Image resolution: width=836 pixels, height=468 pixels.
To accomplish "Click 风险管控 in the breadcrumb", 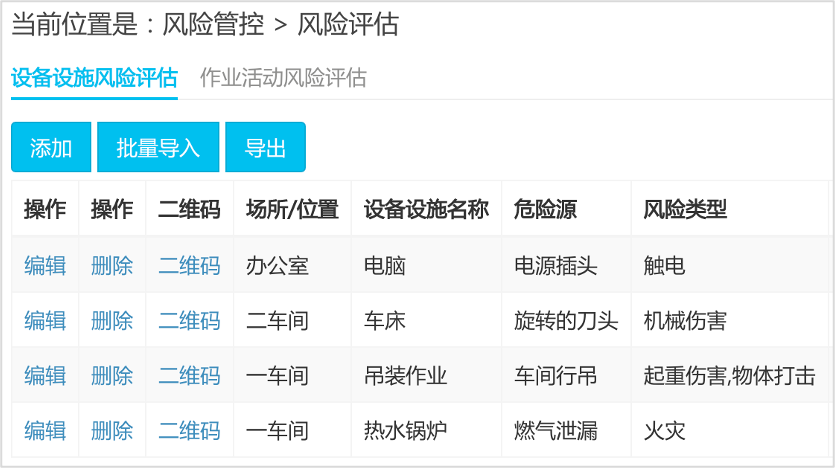I will (213, 25).
